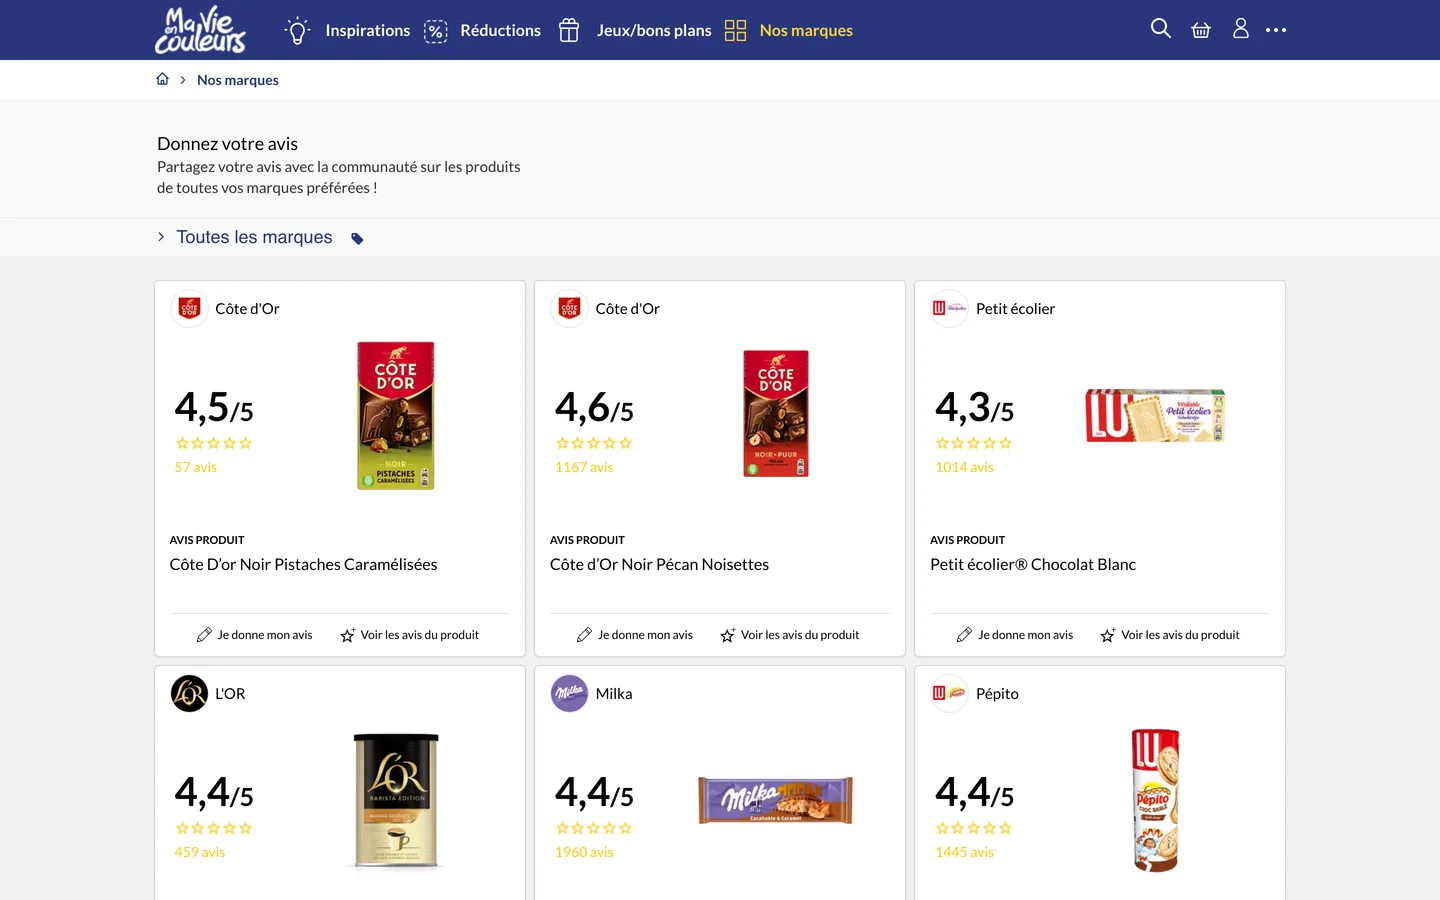
Task: Click the 1445 avis count
Action: tap(964, 852)
